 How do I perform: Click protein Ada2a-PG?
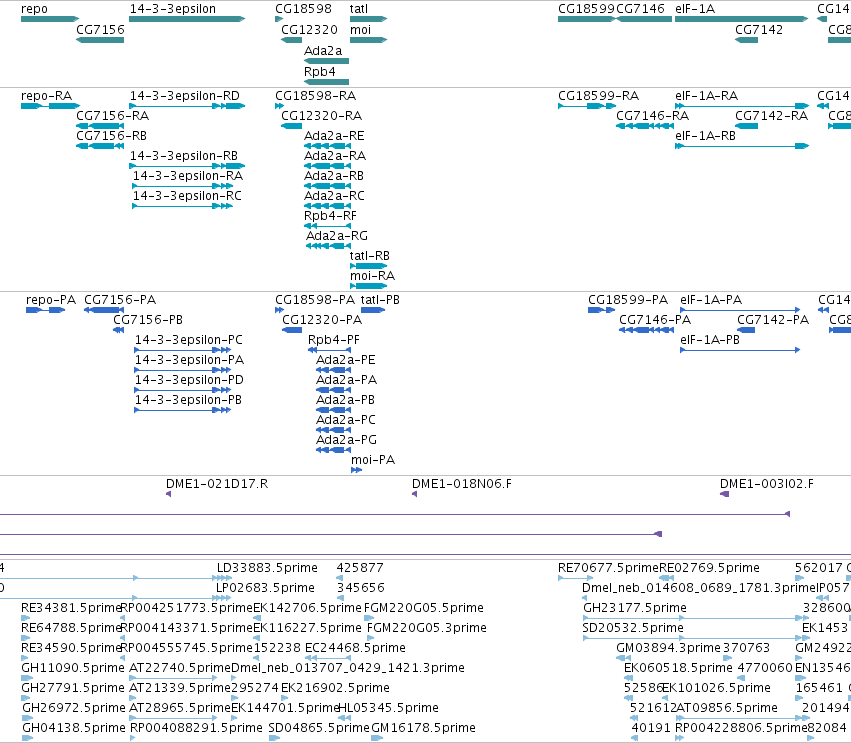[x=346, y=440]
